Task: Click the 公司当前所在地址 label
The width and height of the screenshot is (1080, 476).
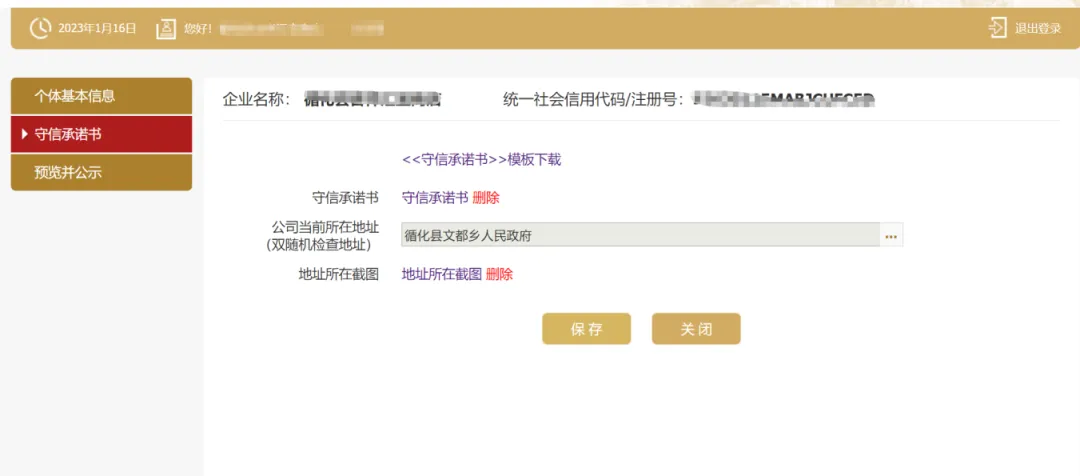Action: pos(326,227)
